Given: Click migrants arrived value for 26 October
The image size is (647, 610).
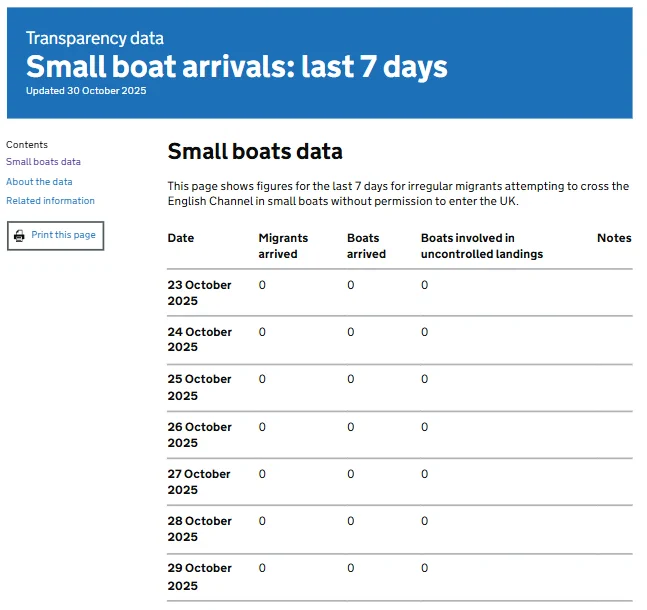Looking at the screenshot, I should (262, 427).
